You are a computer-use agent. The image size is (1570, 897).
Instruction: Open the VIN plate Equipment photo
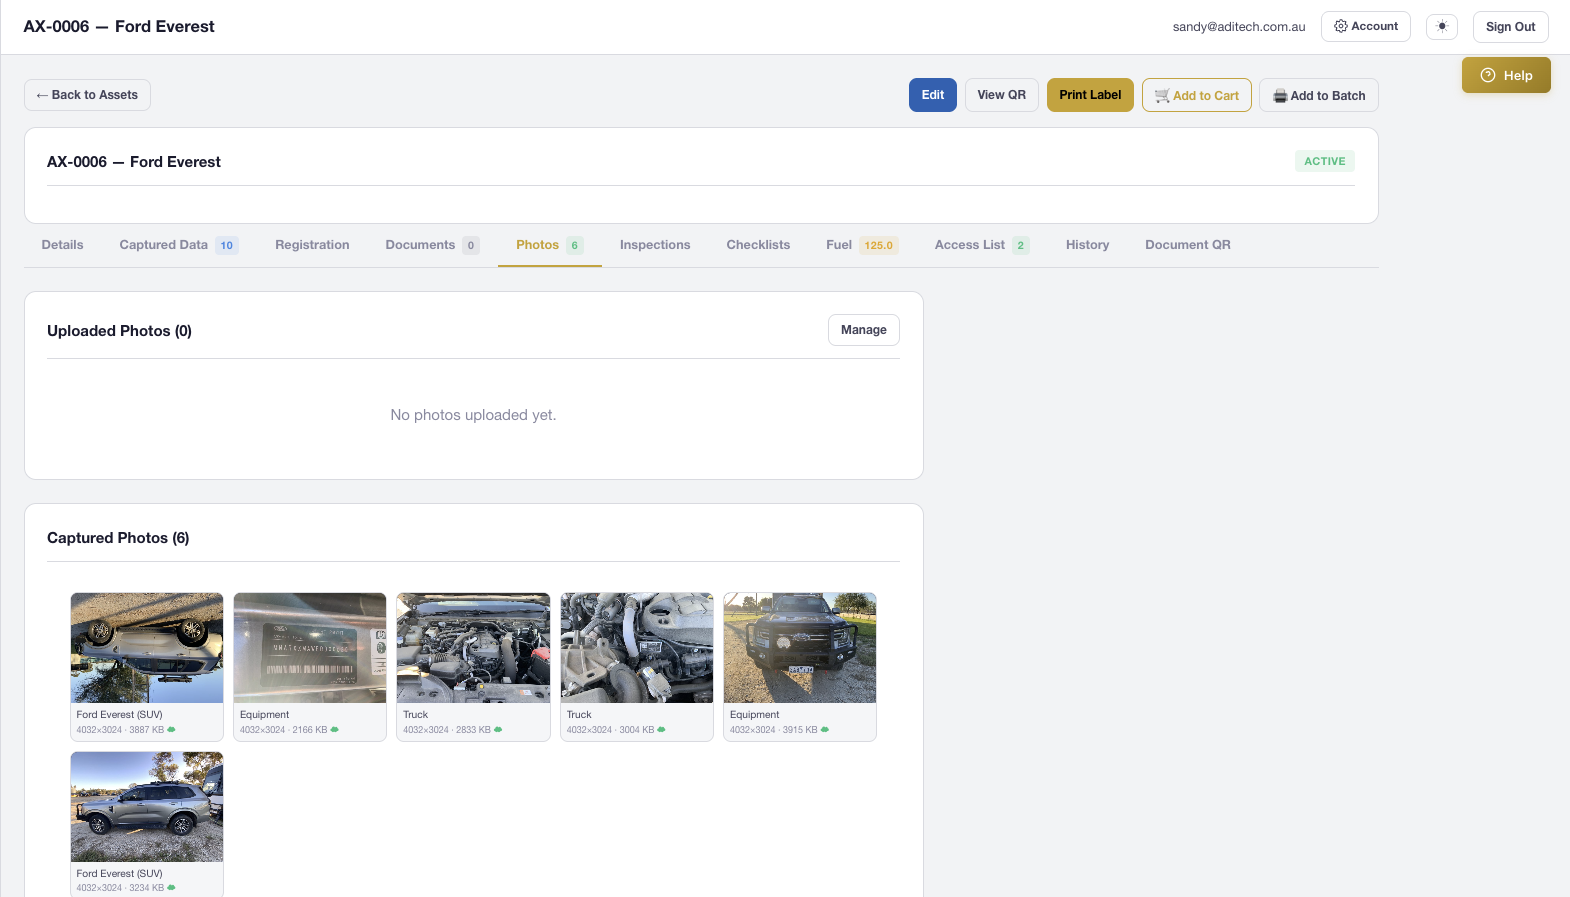point(310,648)
